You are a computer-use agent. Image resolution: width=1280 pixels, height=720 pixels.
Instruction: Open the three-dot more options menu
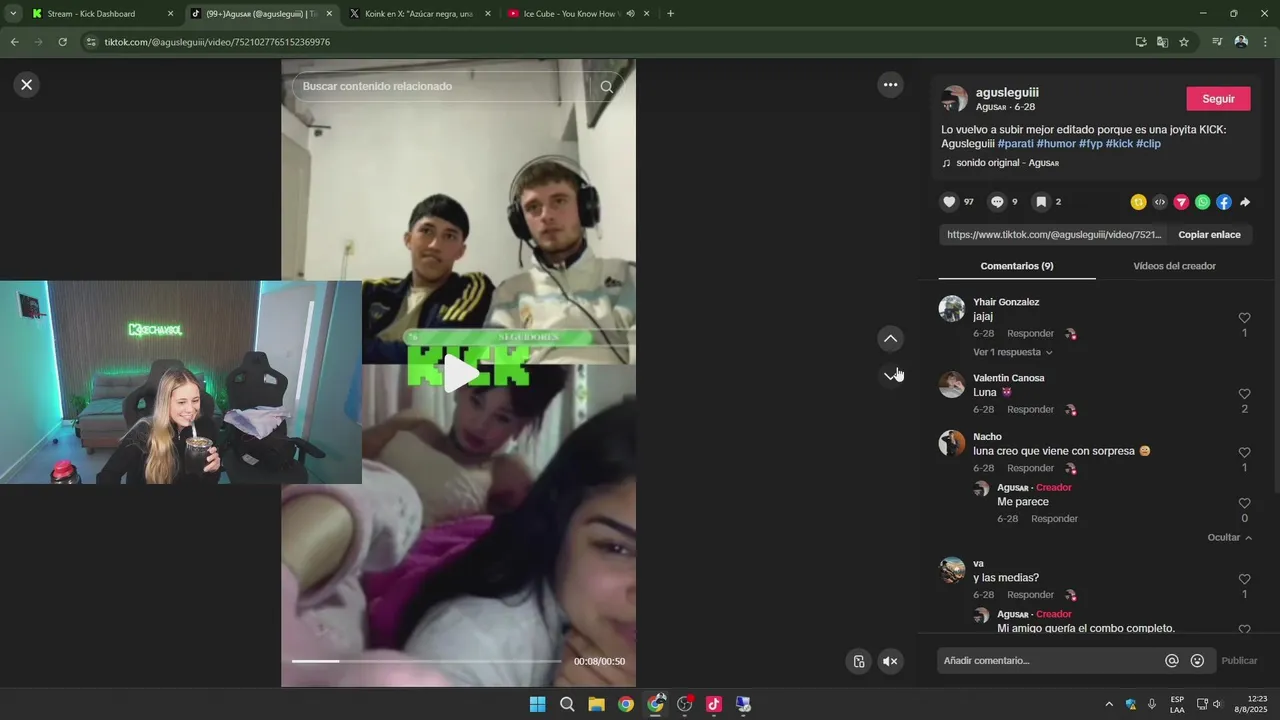click(890, 85)
